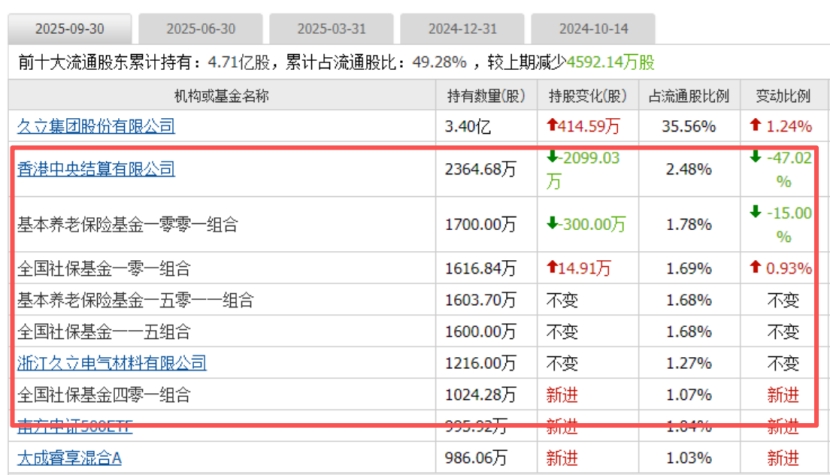The width and height of the screenshot is (830, 475).
Task: Switch to the 2025-09-30 date tab
Action: point(69,29)
